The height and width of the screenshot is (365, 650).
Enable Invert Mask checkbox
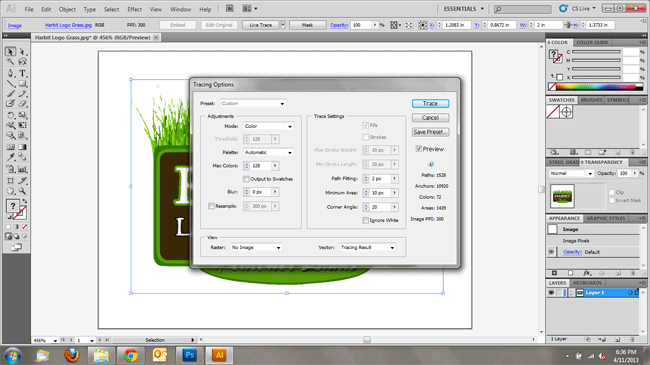click(x=611, y=200)
